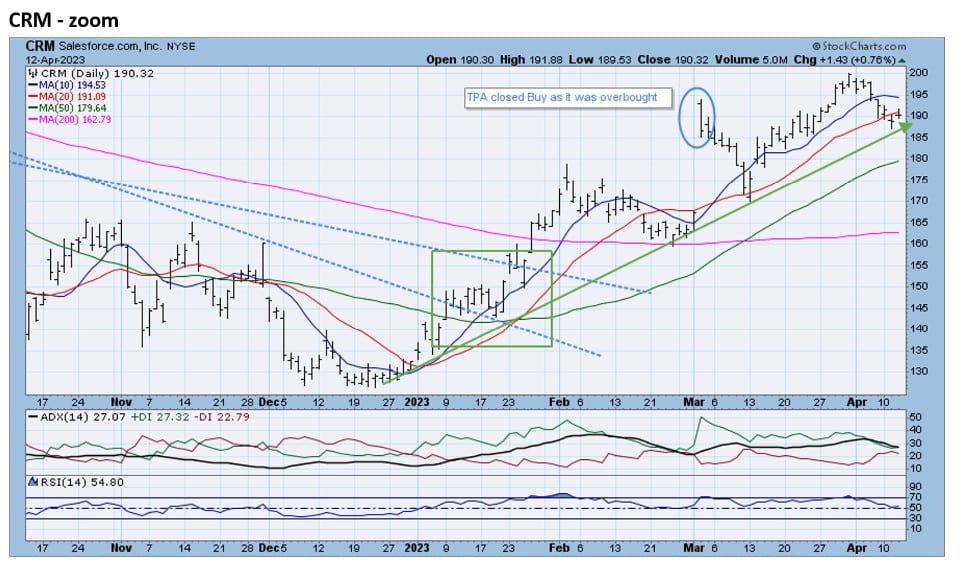
Task: Click the 135 price axis label
Action: [x=919, y=350]
